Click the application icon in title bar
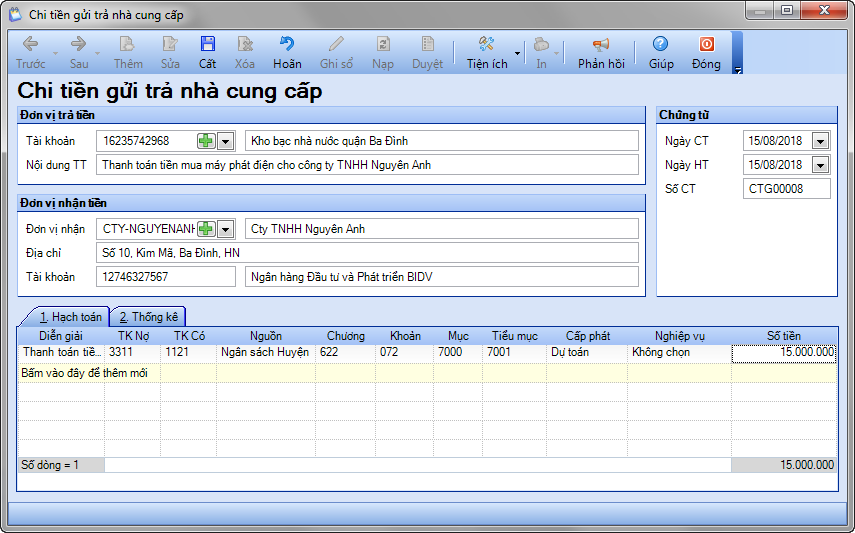 click(x=15, y=14)
